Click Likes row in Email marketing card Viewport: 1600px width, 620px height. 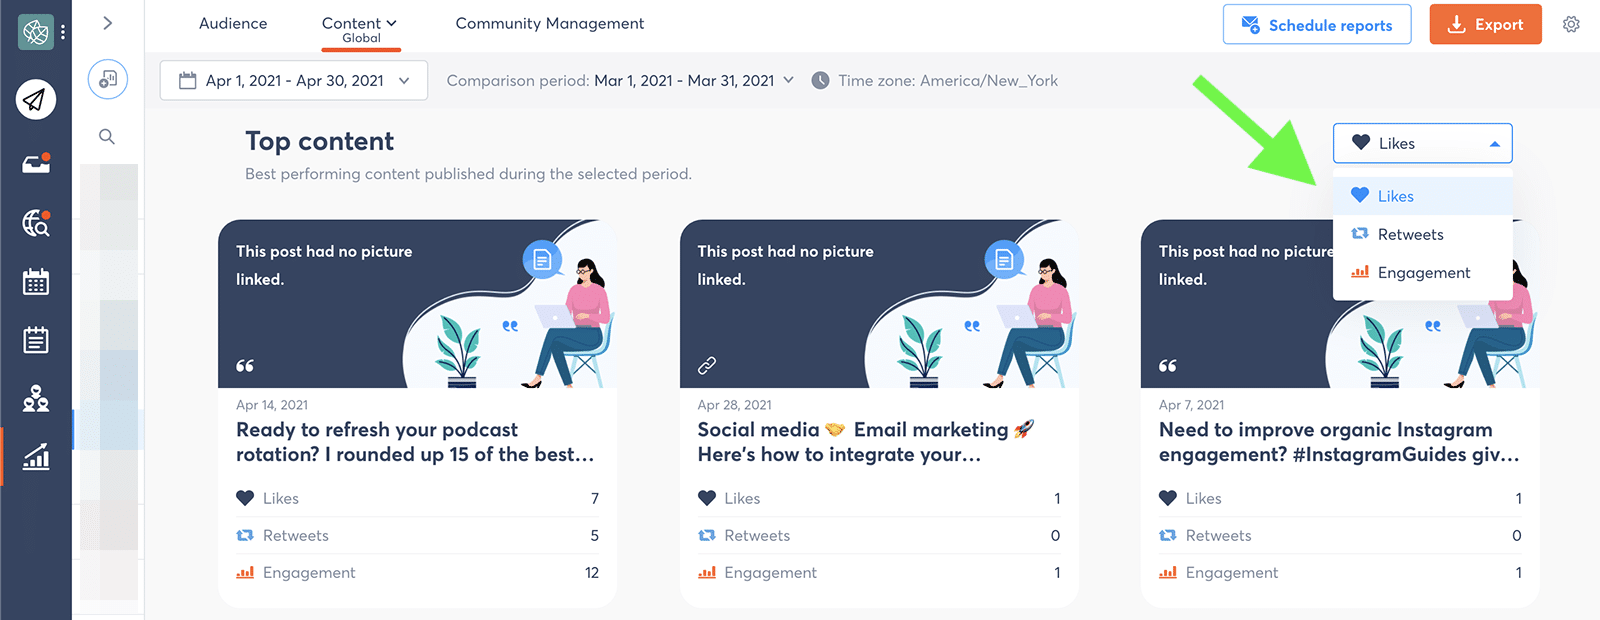879,498
